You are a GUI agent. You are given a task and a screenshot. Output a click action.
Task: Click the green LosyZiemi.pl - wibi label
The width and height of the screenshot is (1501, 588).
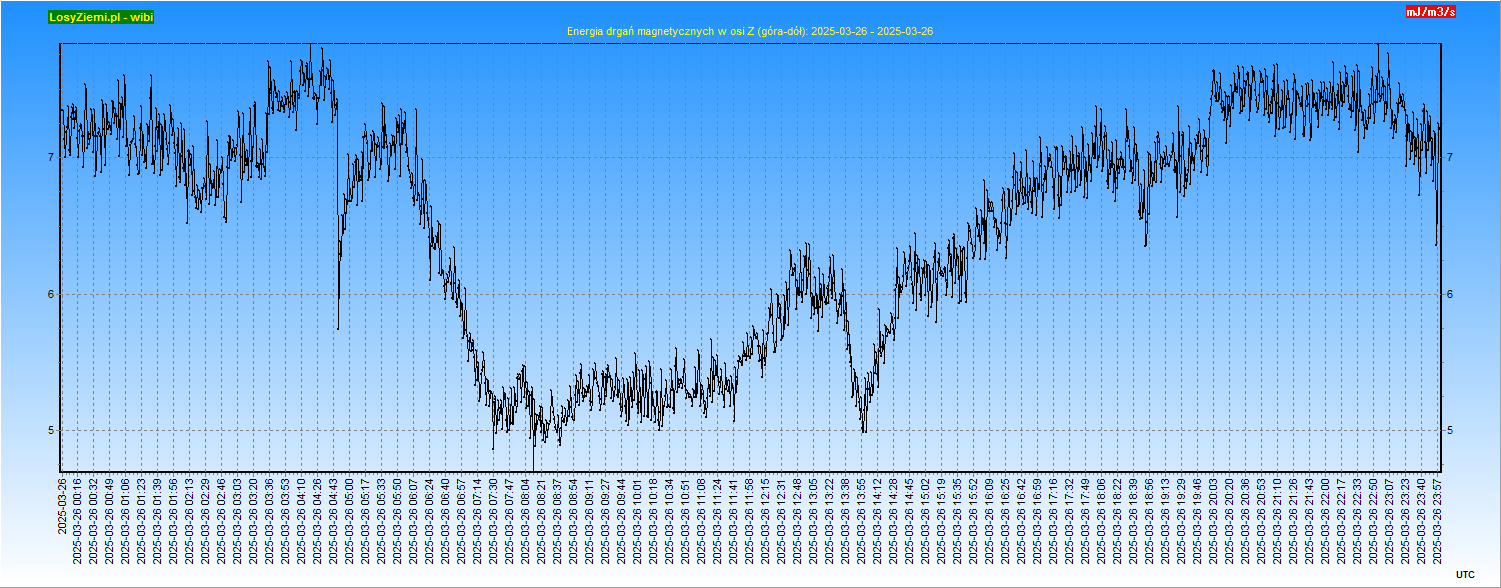click(x=101, y=17)
